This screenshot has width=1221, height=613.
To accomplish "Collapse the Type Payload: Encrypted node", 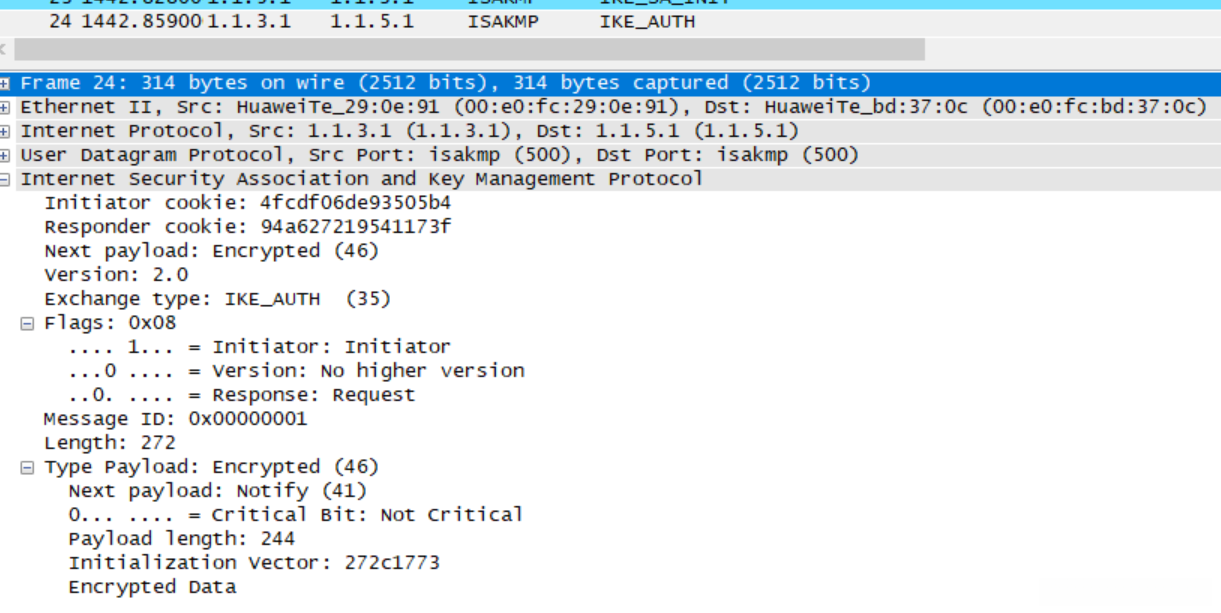I will click(28, 467).
